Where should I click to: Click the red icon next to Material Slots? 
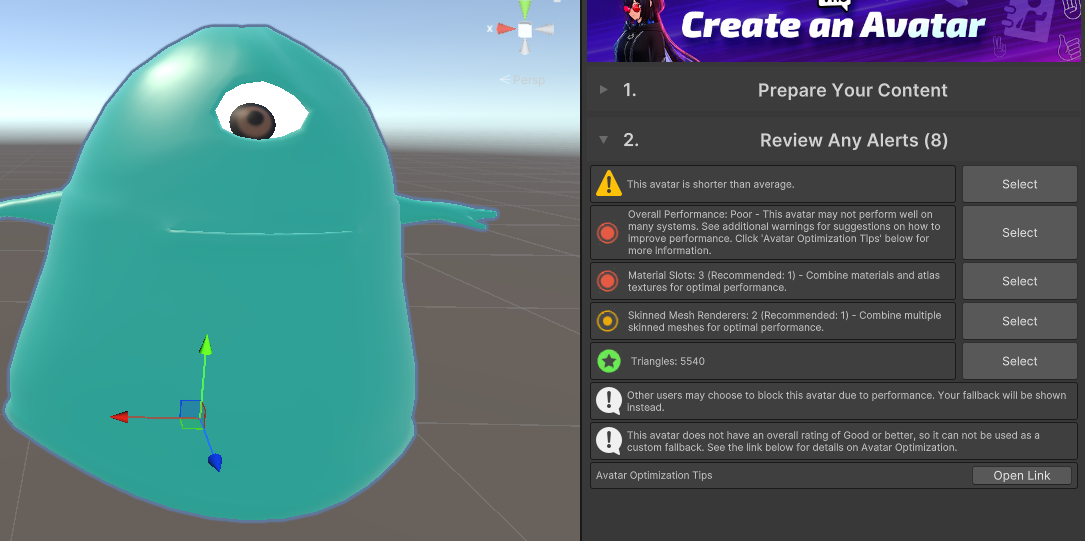pyautogui.click(x=608, y=281)
